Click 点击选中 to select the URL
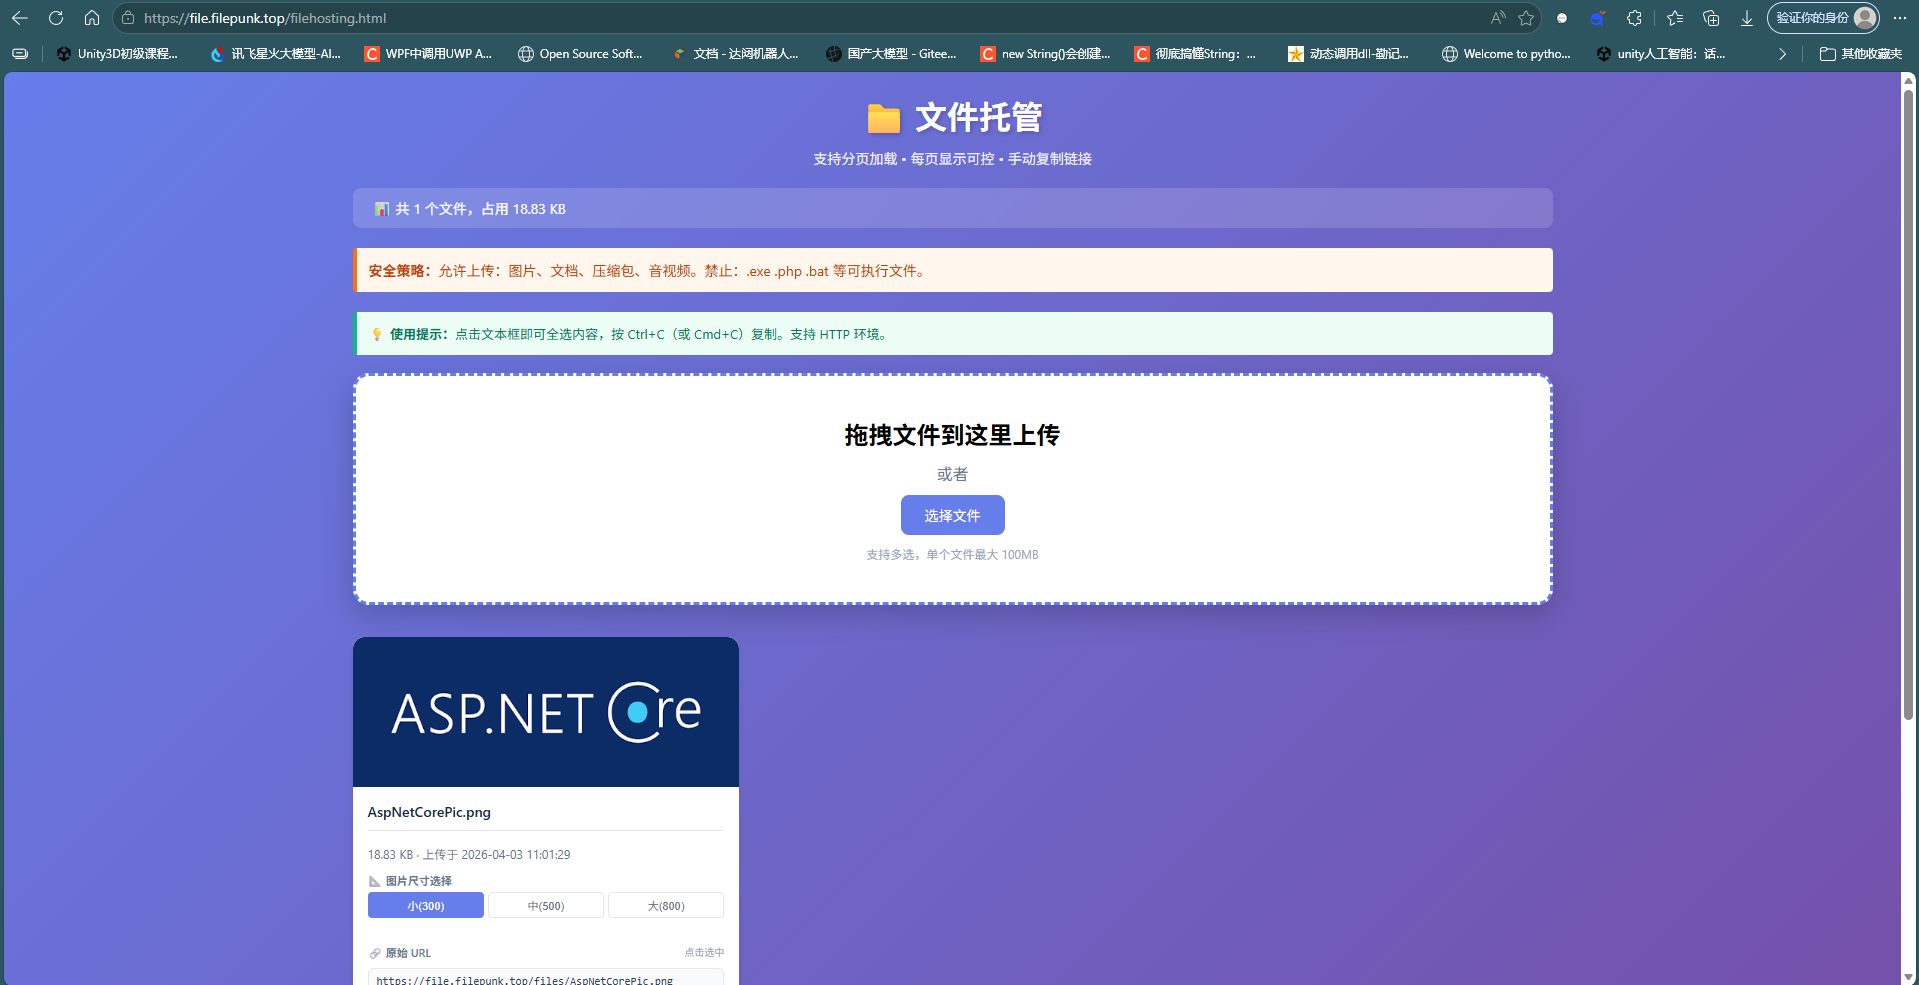The width and height of the screenshot is (1919, 985). [704, 952]
